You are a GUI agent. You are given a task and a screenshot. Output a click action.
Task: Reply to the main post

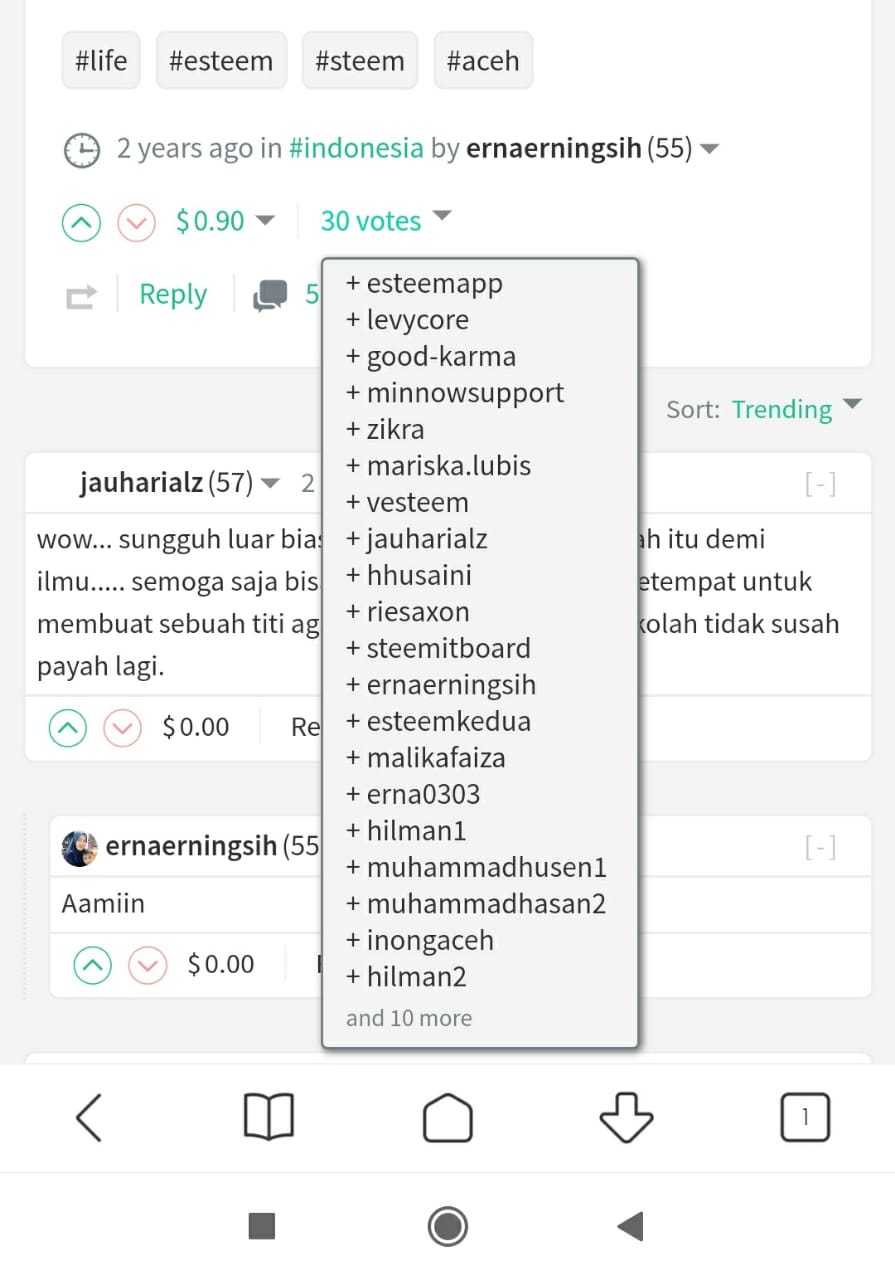click(x=173, y=295)
